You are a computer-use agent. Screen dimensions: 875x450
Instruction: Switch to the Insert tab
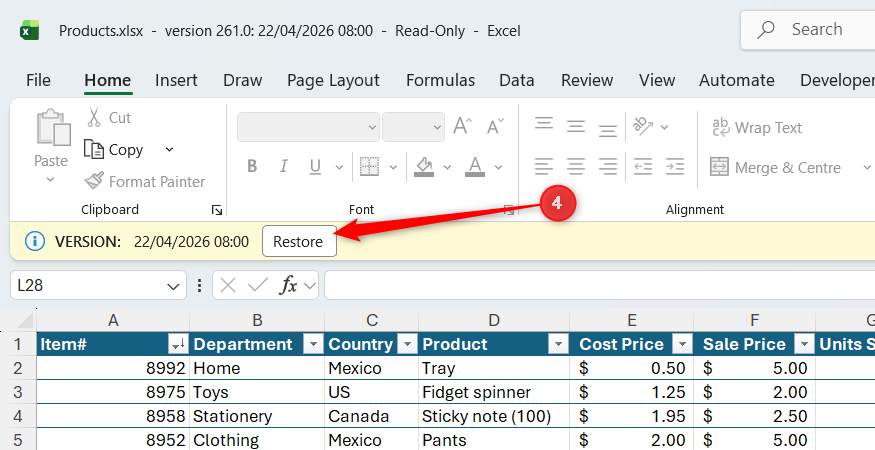[x=176, y=80]
